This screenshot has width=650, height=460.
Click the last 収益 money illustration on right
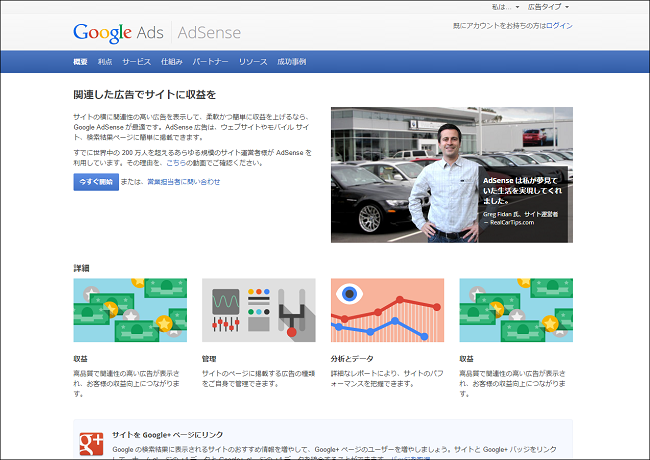click(x=516, y=310)
